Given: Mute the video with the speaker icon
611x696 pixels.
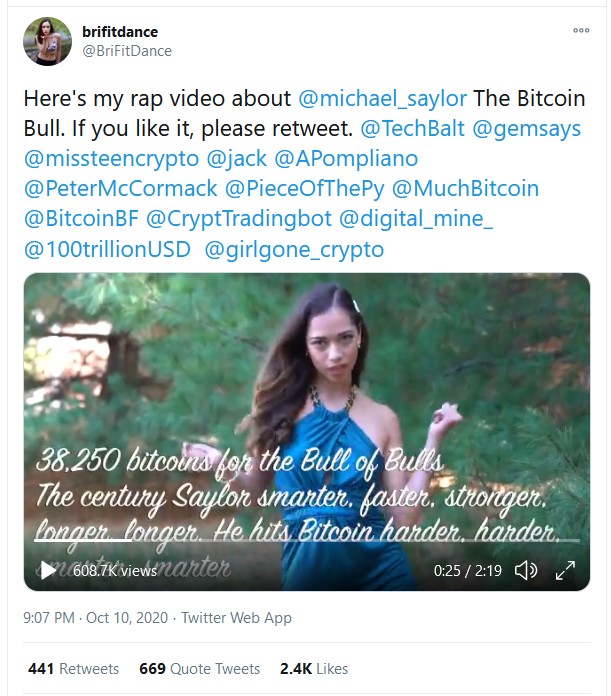Looking at the screenshot, I should [525, 570].
